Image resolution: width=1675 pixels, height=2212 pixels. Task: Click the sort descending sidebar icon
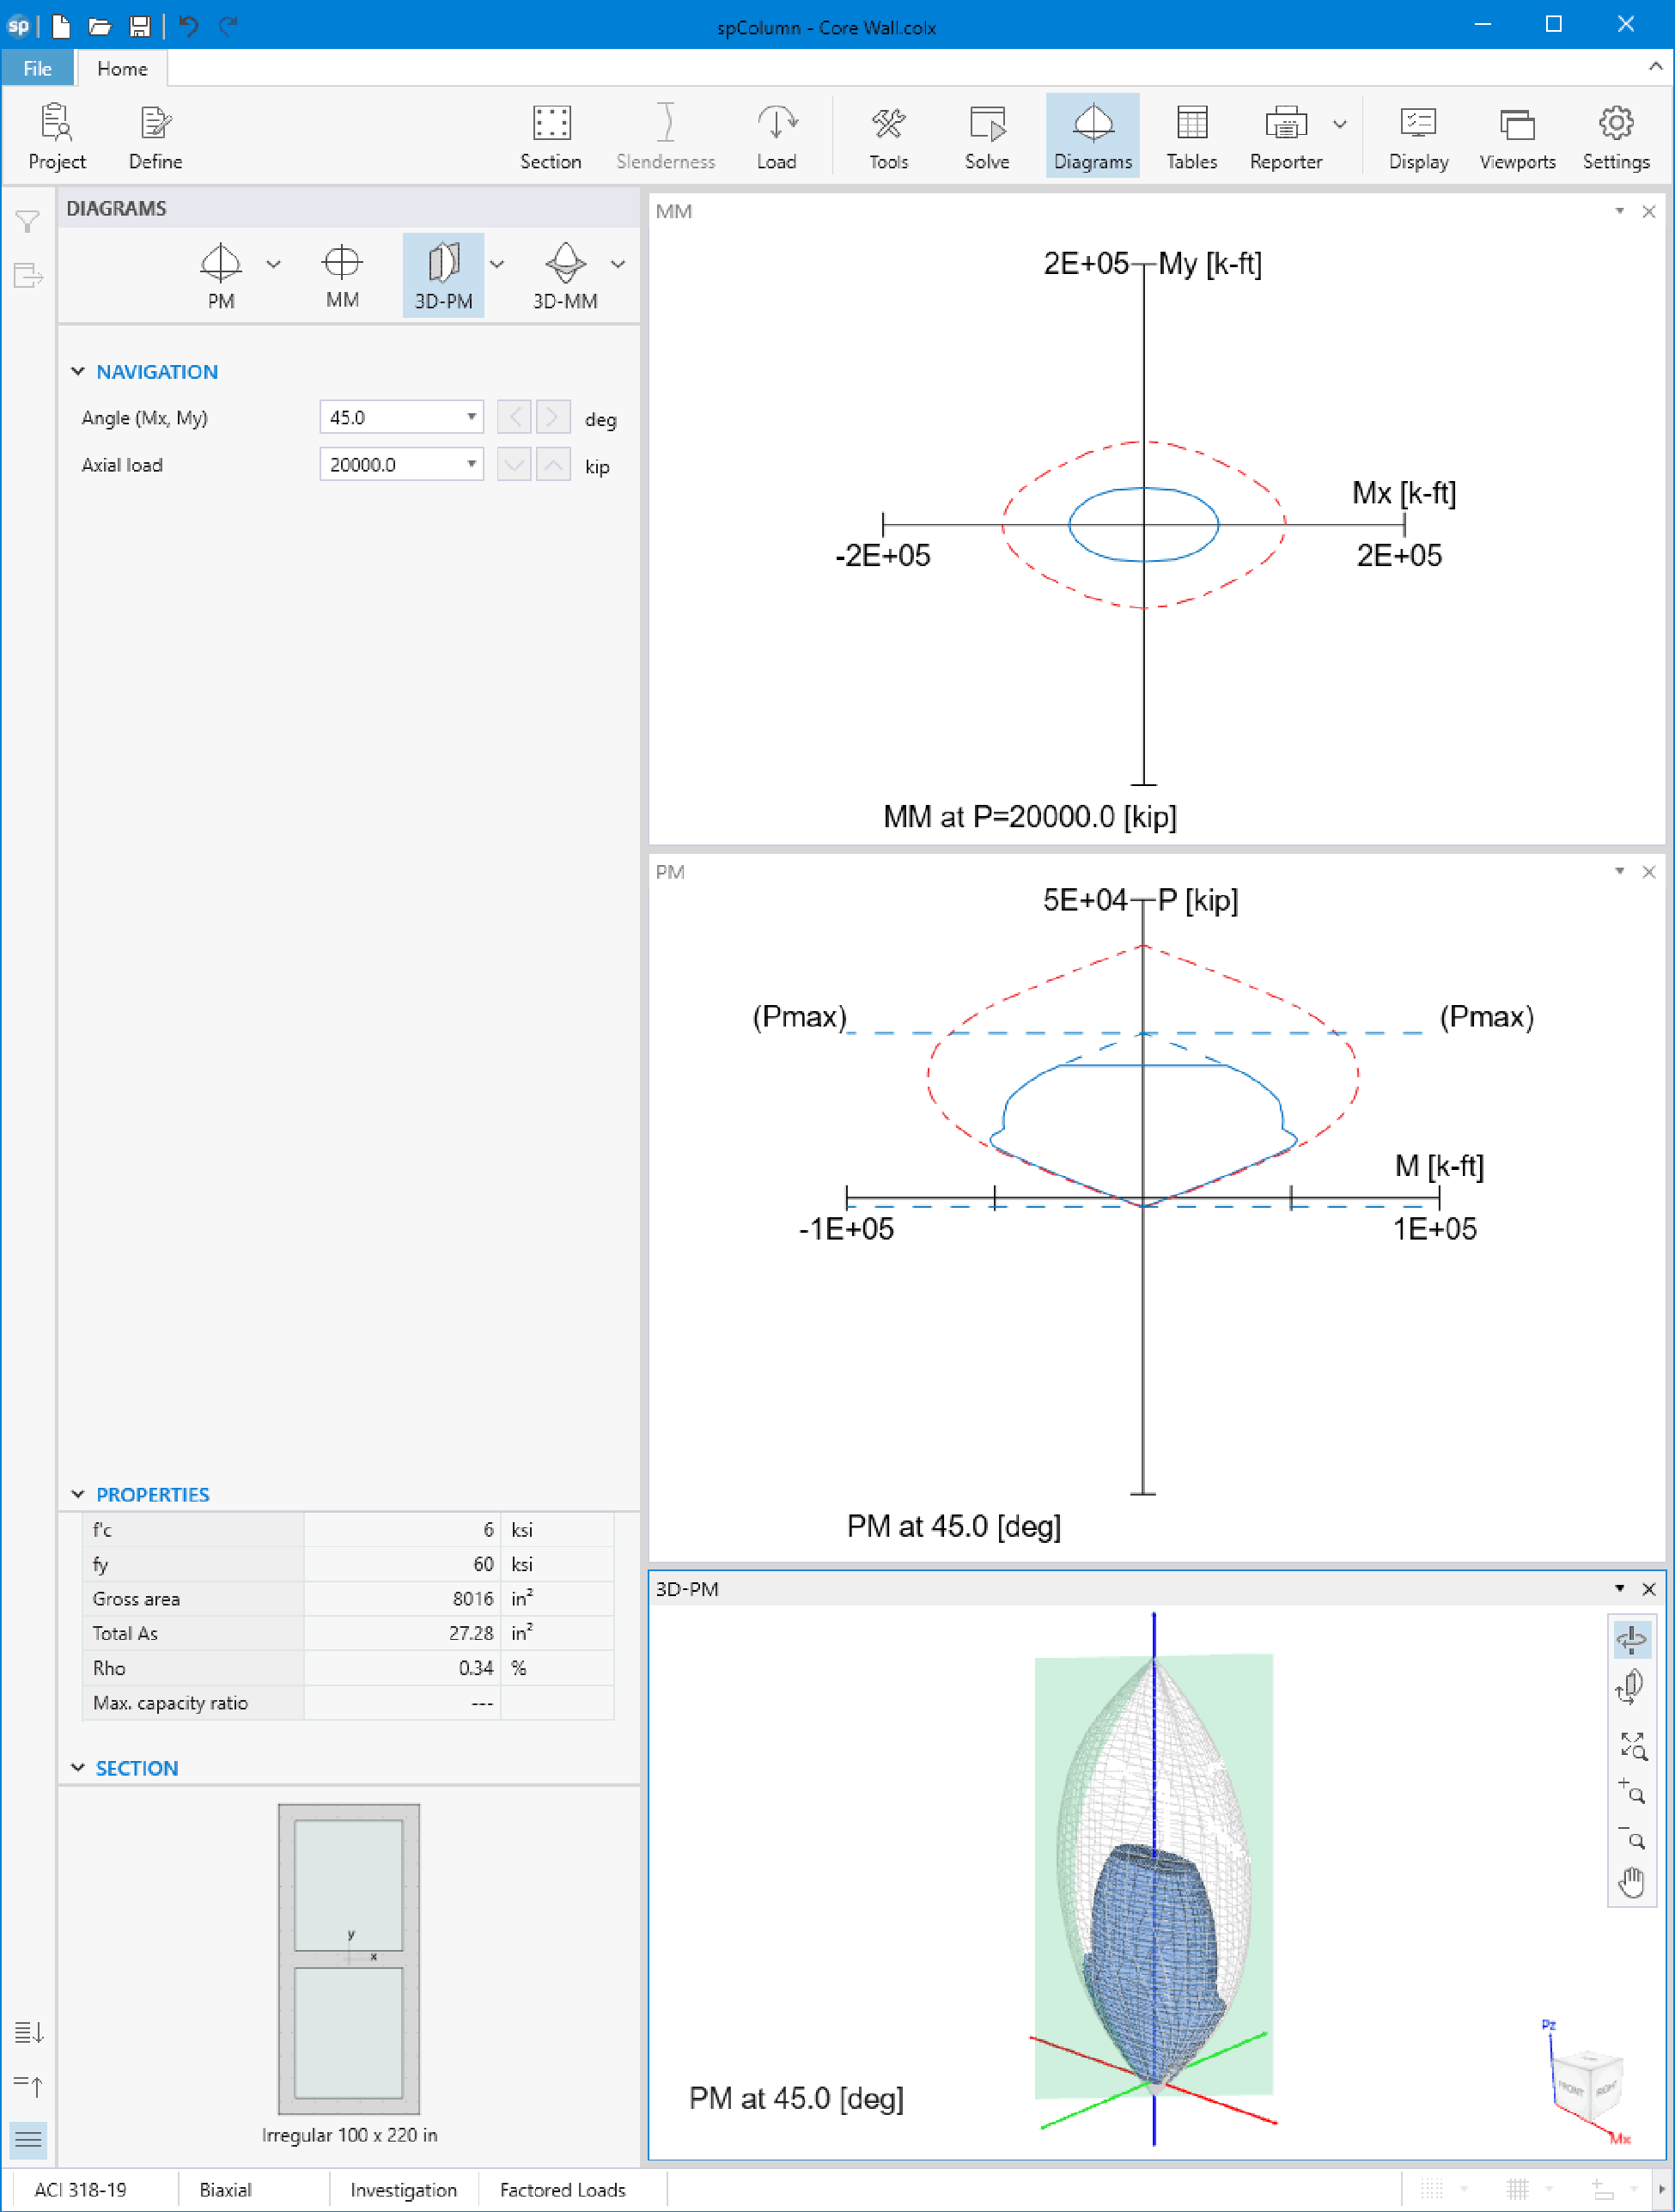(x=28, y=2032)
